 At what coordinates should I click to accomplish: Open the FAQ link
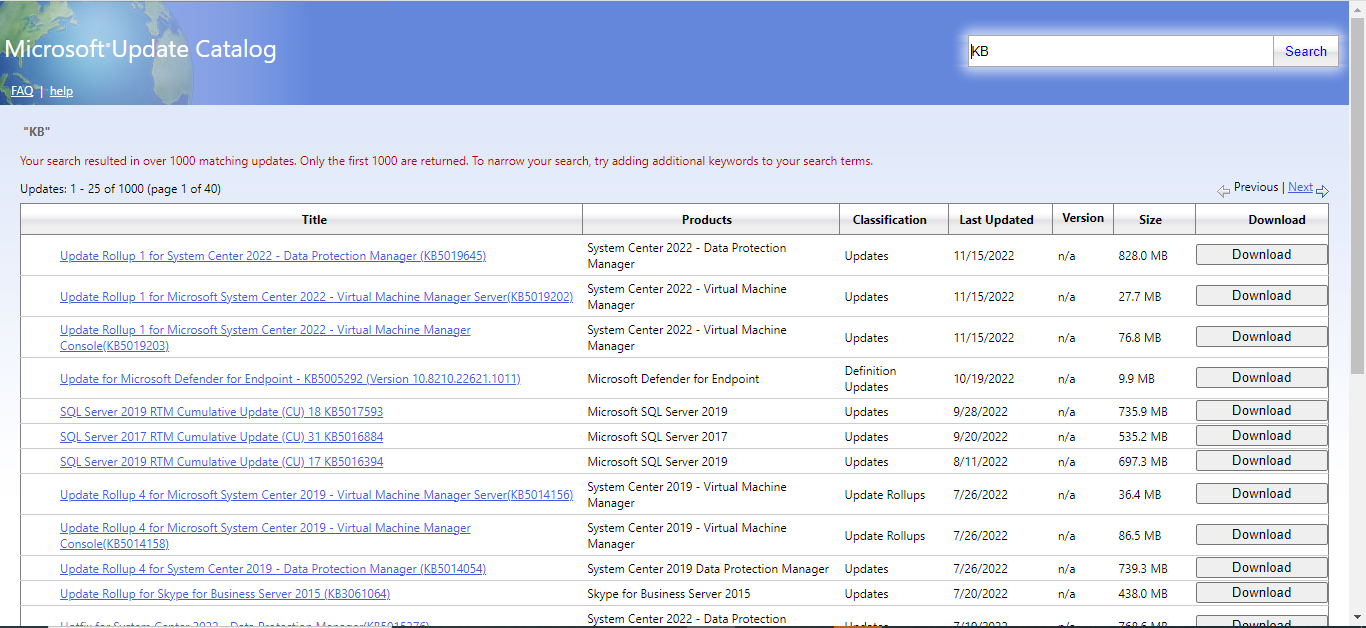22,91
